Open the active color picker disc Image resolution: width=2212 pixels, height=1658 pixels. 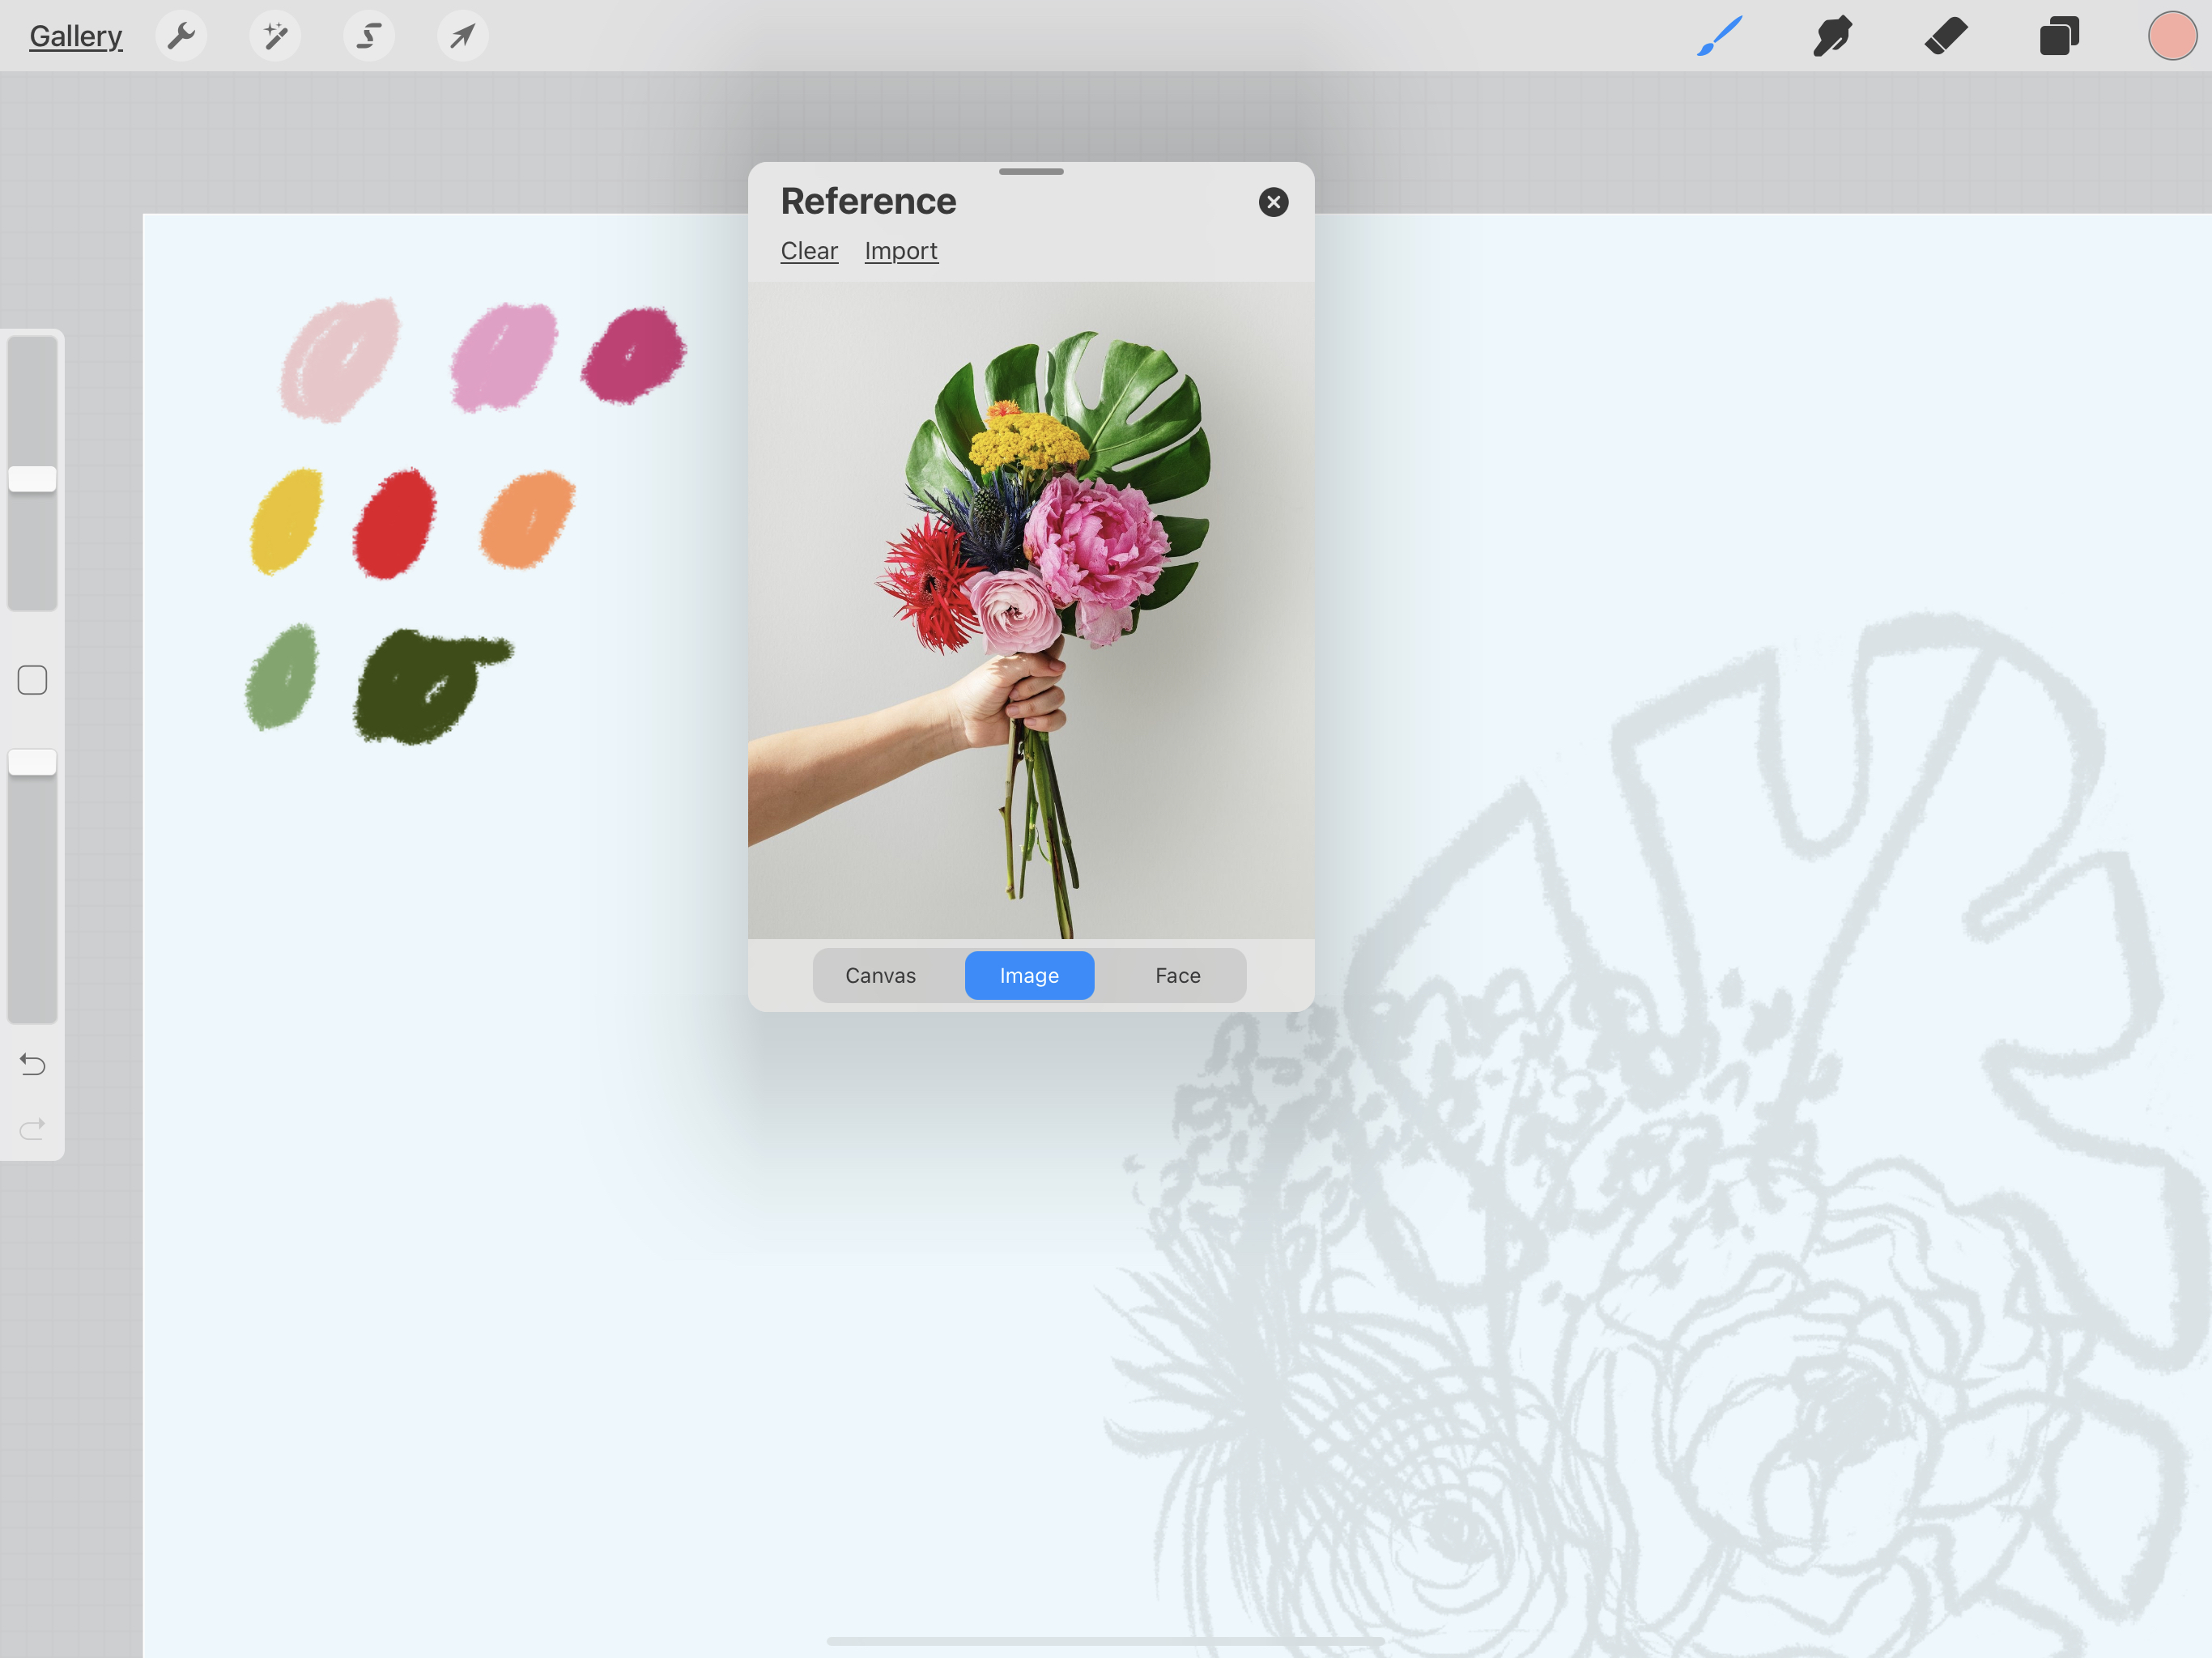tap(2172, 36)
